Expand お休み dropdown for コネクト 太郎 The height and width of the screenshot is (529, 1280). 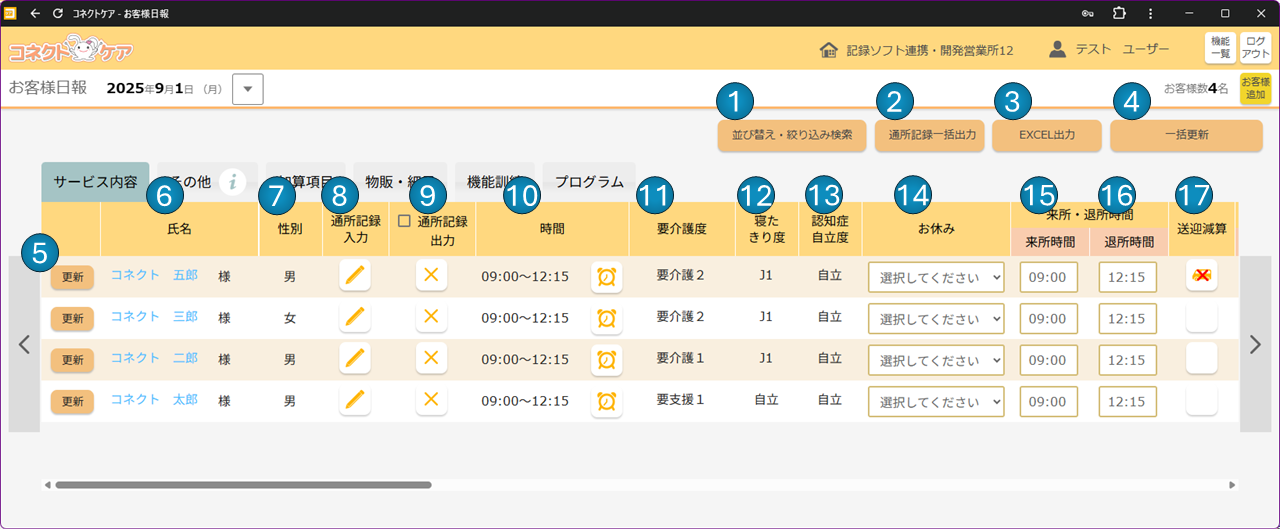coord(936,402)
